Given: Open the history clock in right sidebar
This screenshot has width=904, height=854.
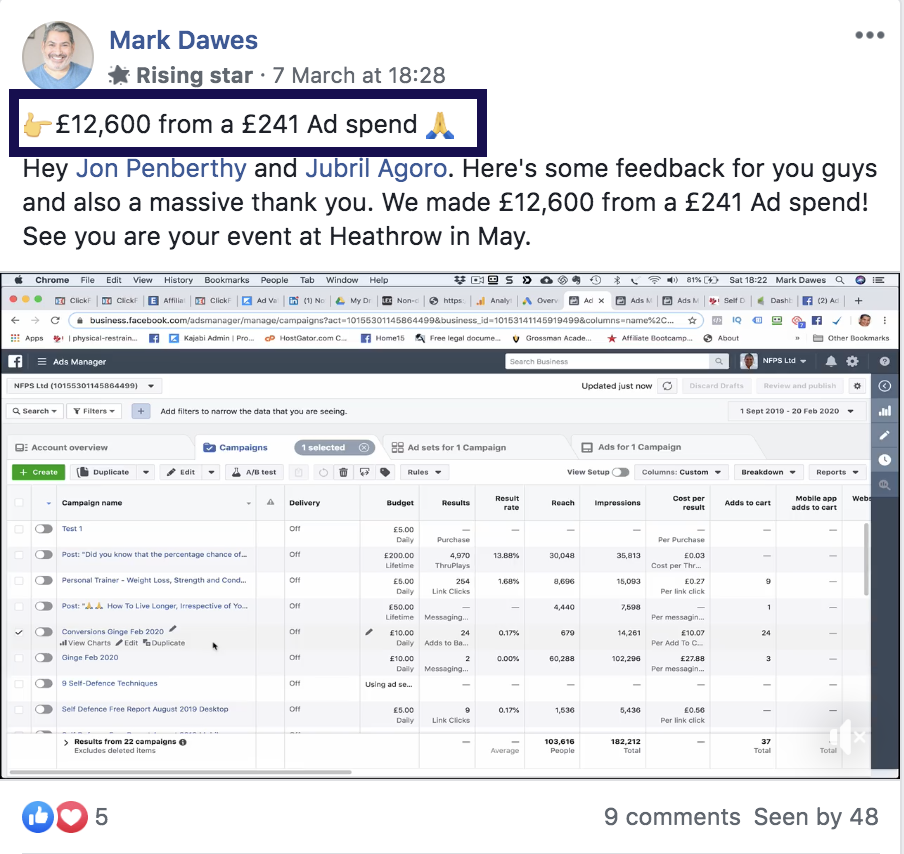Looking at the screenshot, I should (884, 460).
